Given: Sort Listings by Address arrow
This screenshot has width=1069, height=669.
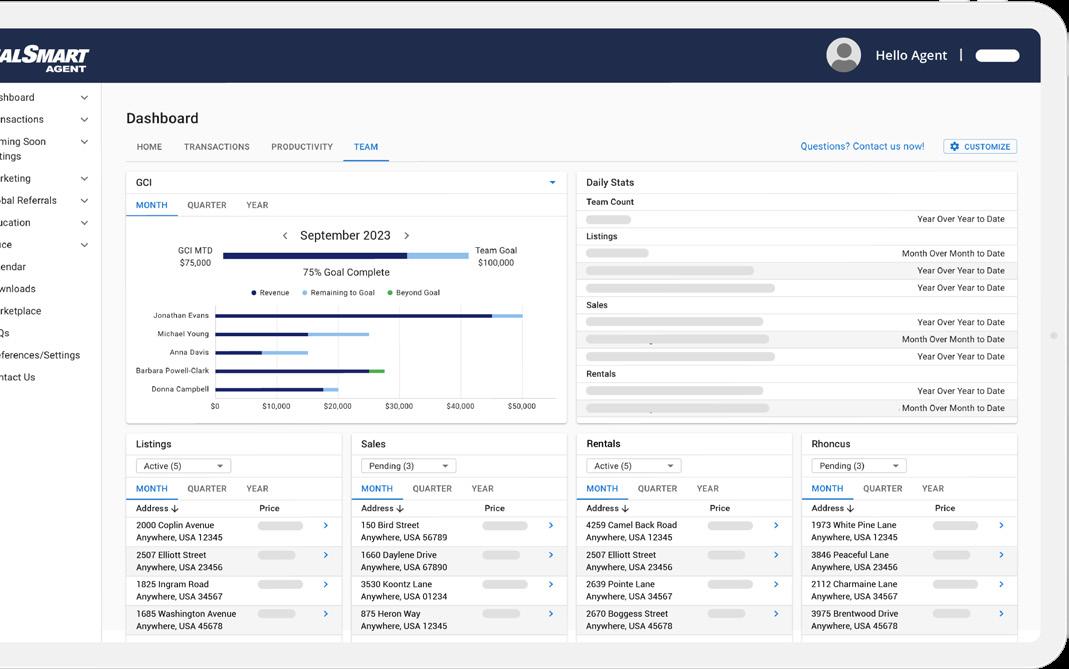Looking at the screenshot, I should point(175,509).
